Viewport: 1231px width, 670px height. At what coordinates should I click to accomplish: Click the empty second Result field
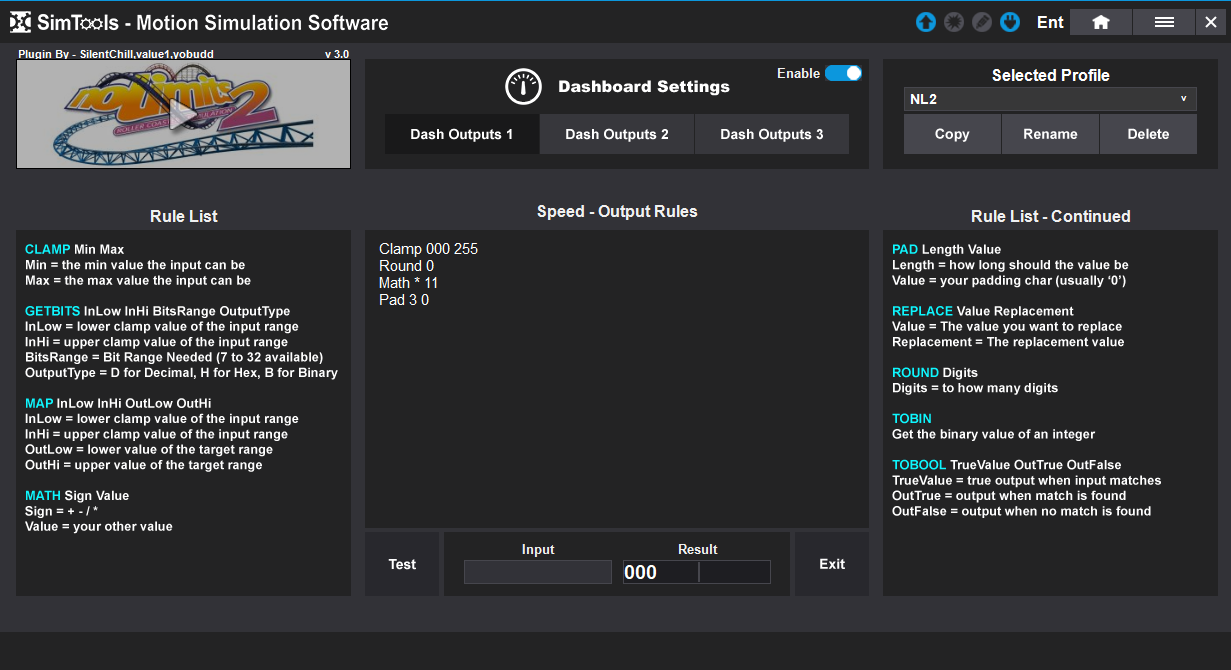(735, 572)
